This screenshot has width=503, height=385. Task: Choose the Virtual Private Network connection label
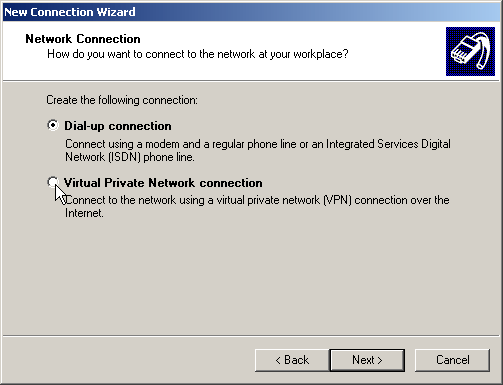[163, 183]
